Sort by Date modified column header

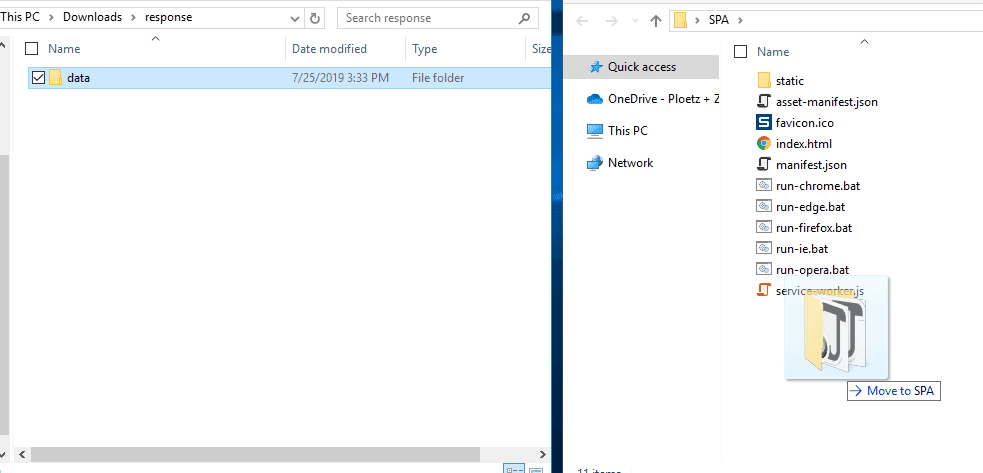pyautogui.click(x=329, y=48)
